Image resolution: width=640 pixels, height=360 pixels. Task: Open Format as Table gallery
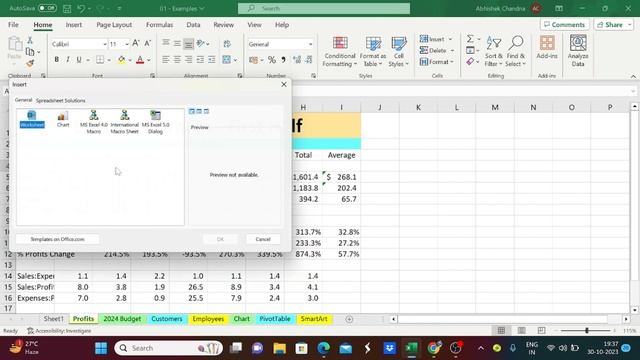(x=373, y=52)
